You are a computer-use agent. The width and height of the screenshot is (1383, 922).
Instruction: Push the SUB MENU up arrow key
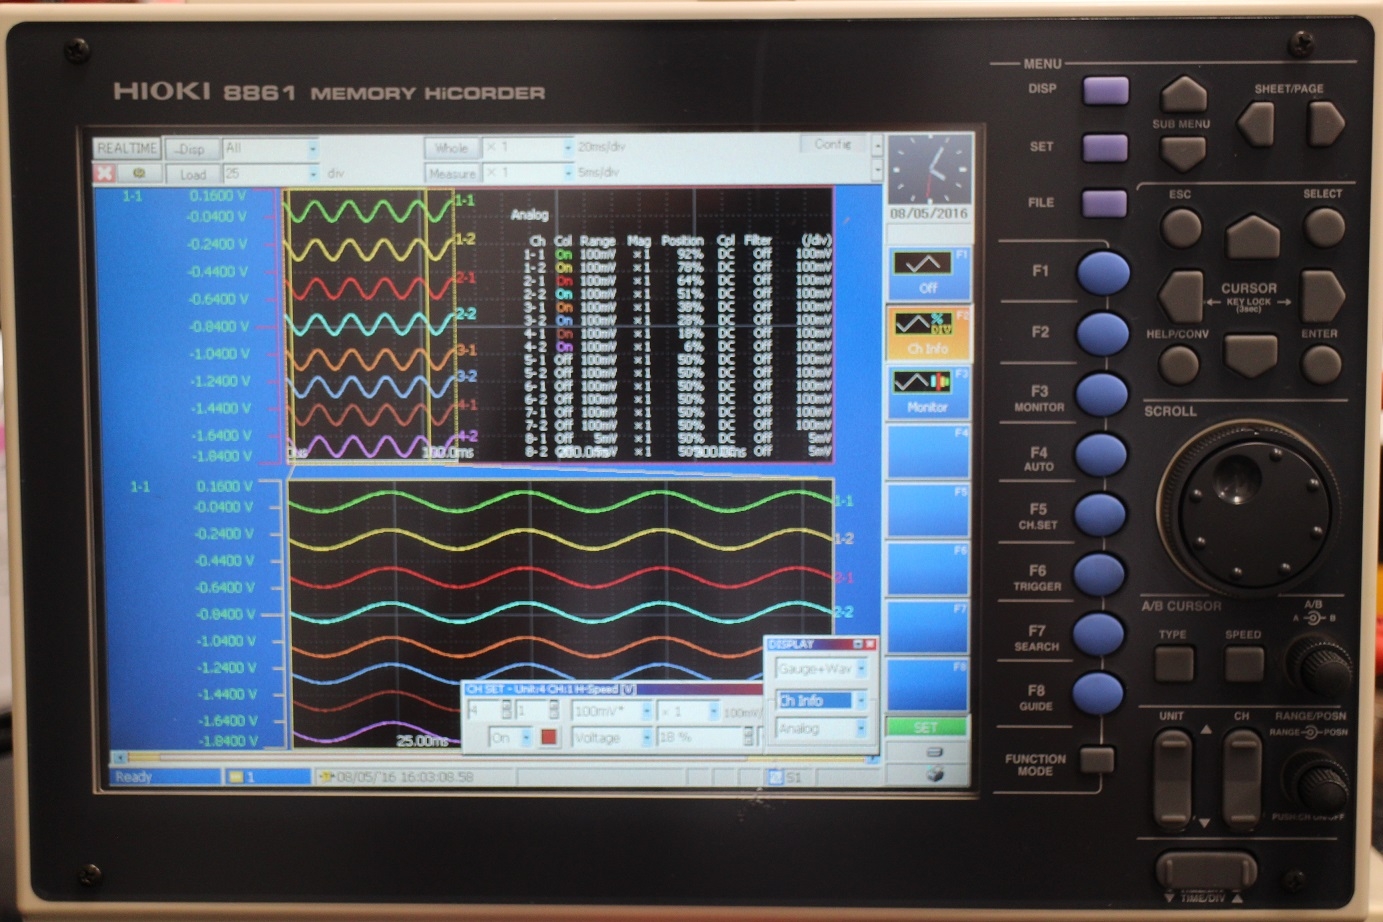(1183, 95)
